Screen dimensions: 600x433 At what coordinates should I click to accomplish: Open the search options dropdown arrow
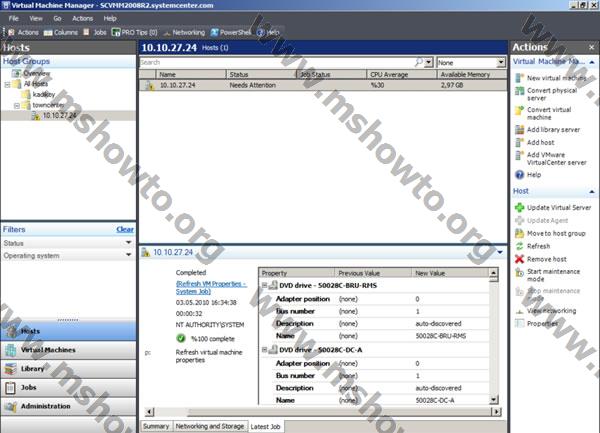click(x=429, y=62)
